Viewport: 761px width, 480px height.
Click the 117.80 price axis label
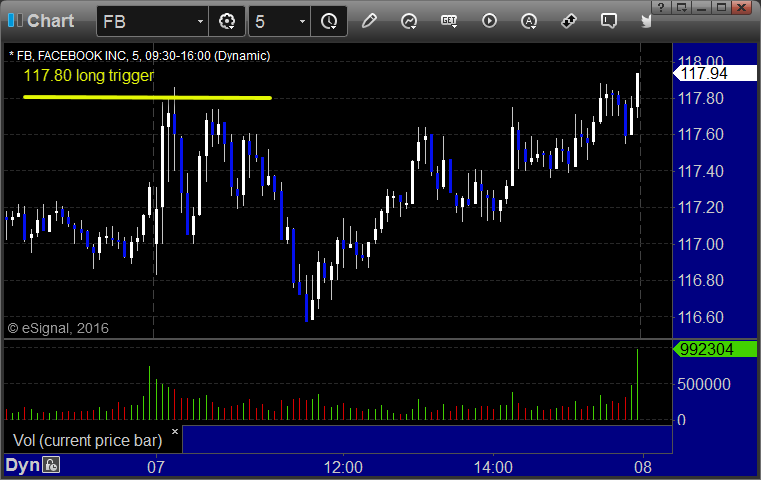[700, 99]
